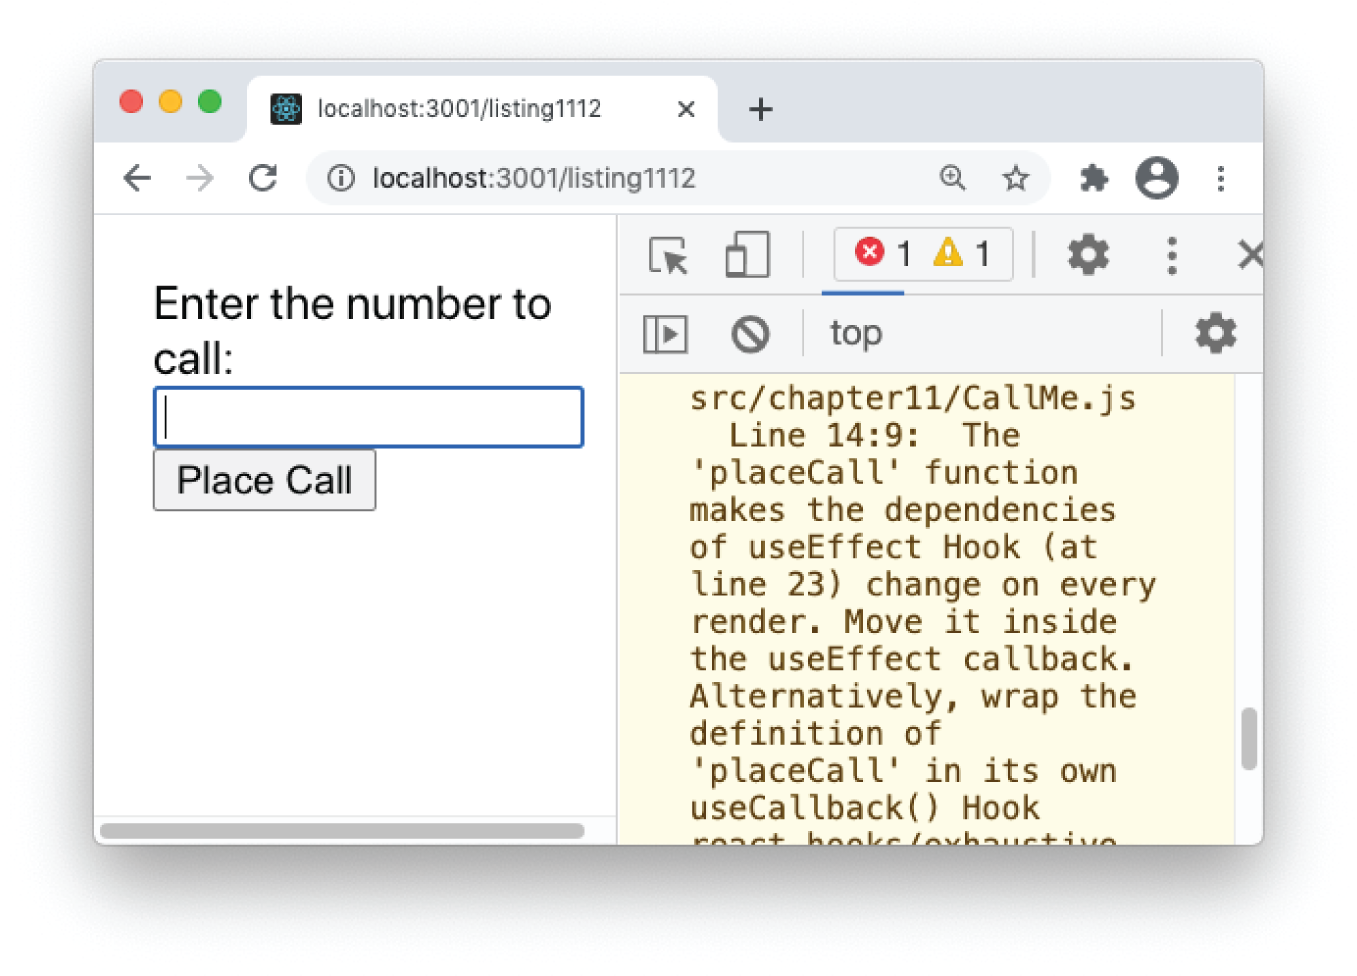The height and width of the screenshot is (976, 1357).
Task: Open the DevTools three-dot menu
Action: click(1171, 255)
